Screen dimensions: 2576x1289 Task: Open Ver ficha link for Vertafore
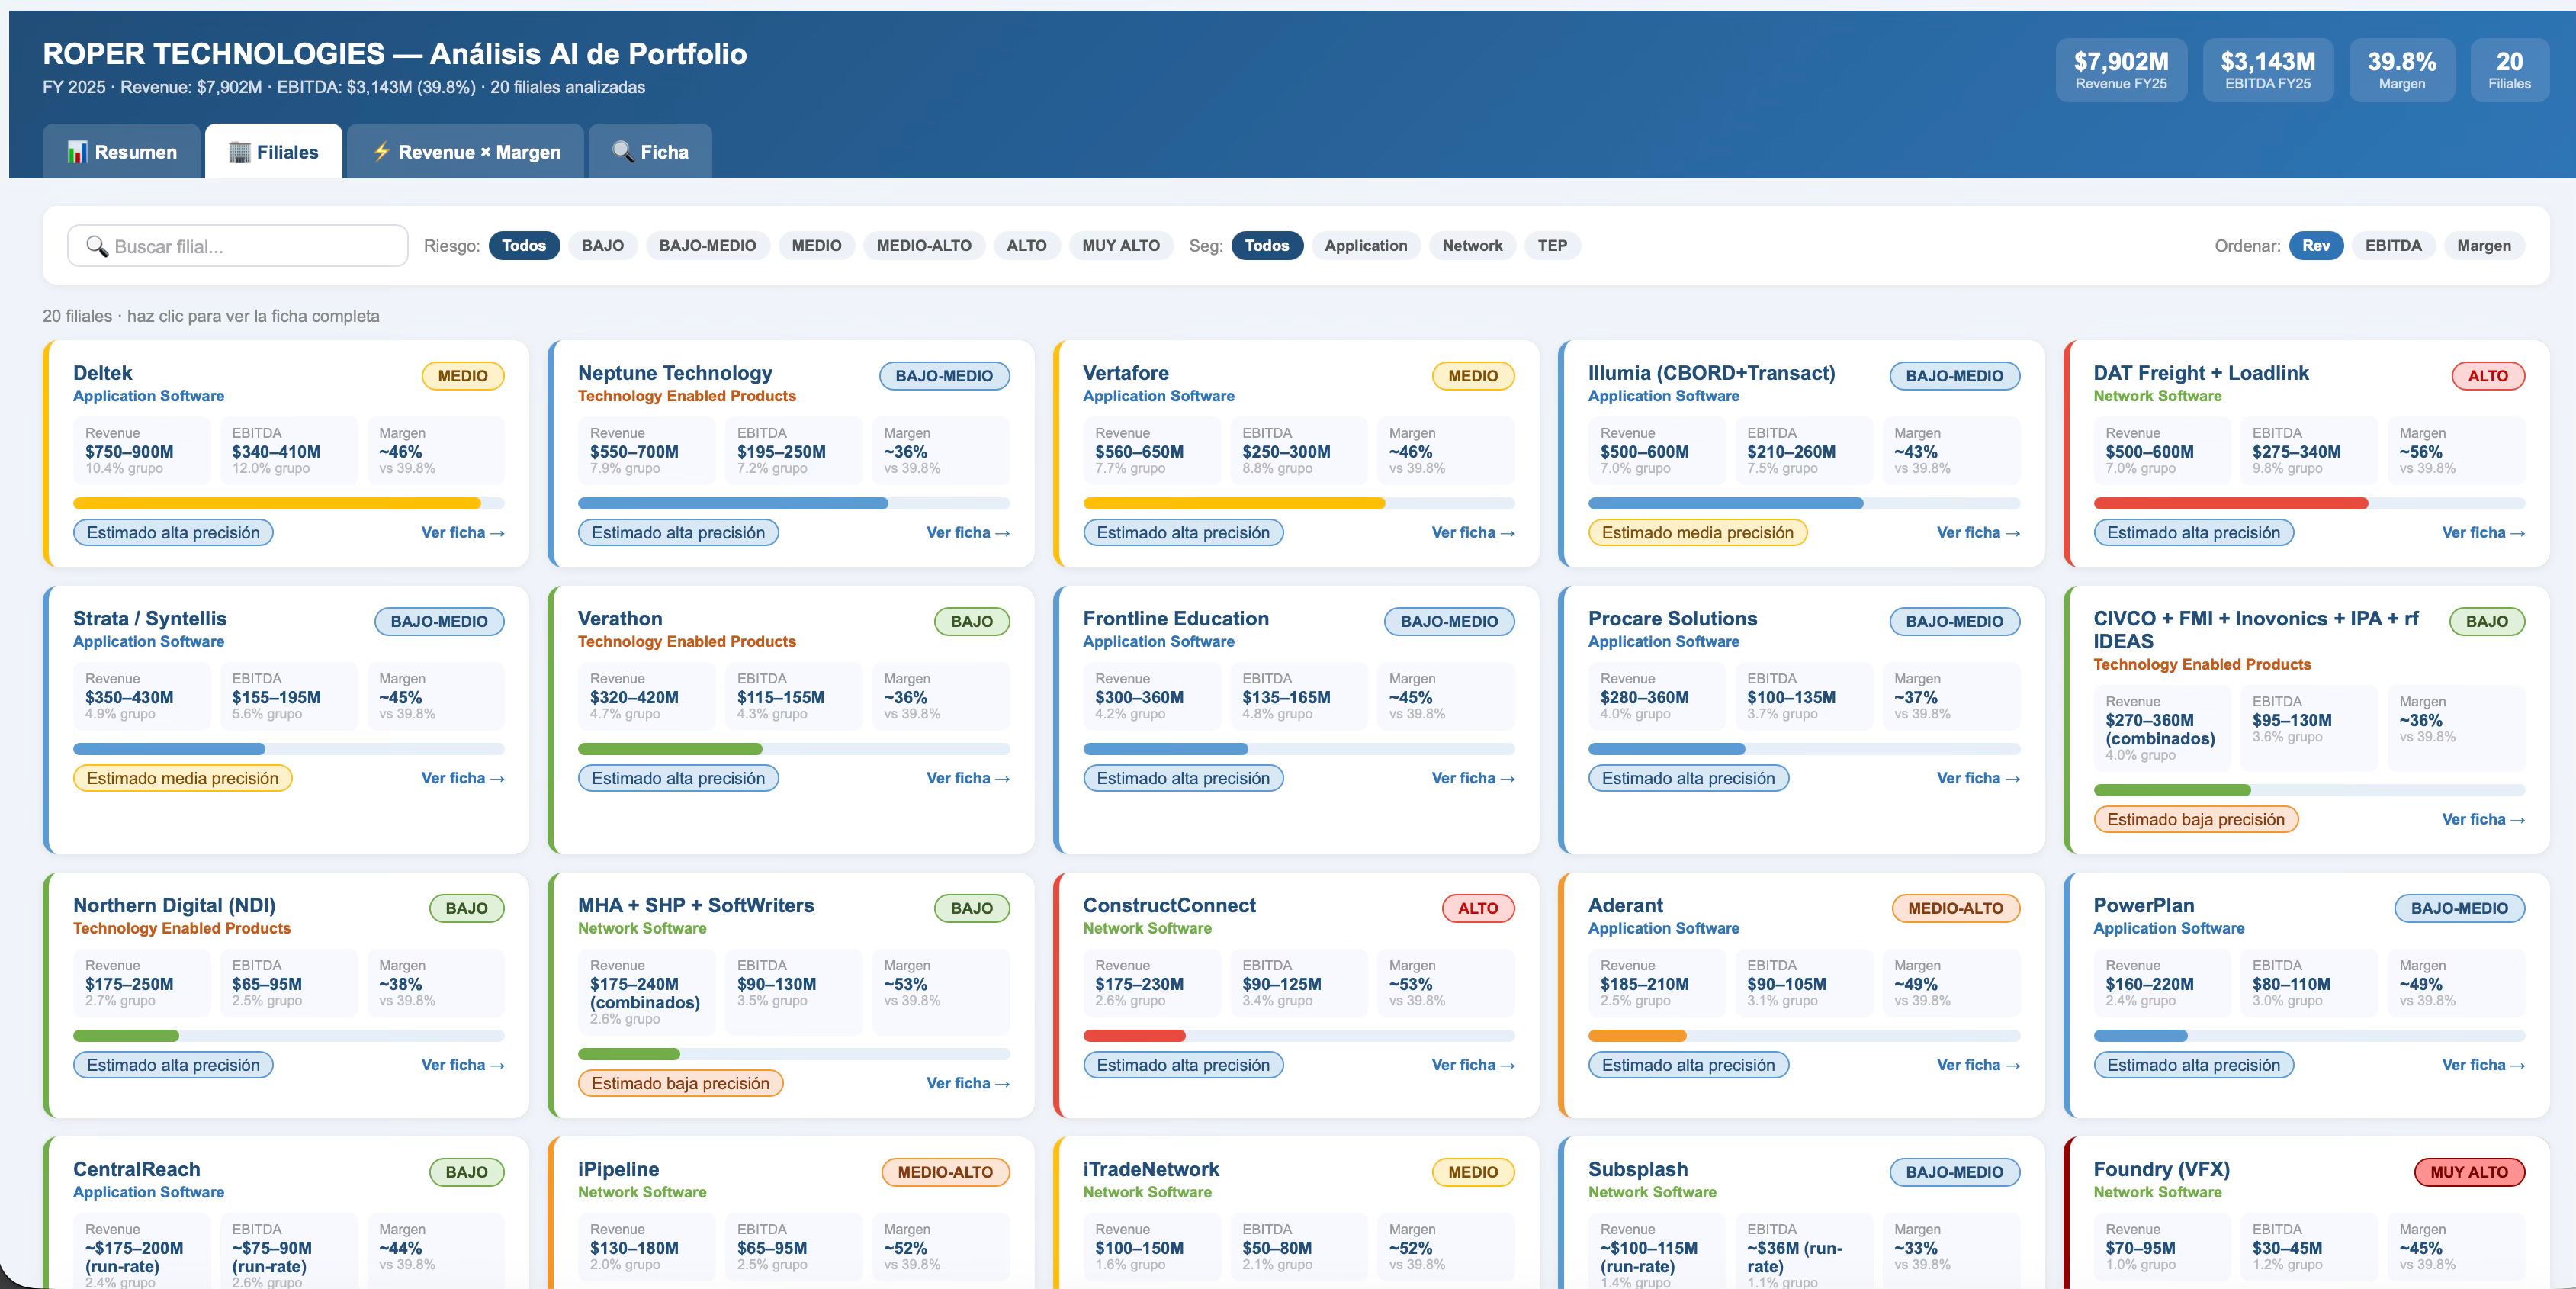point(1472,533)
